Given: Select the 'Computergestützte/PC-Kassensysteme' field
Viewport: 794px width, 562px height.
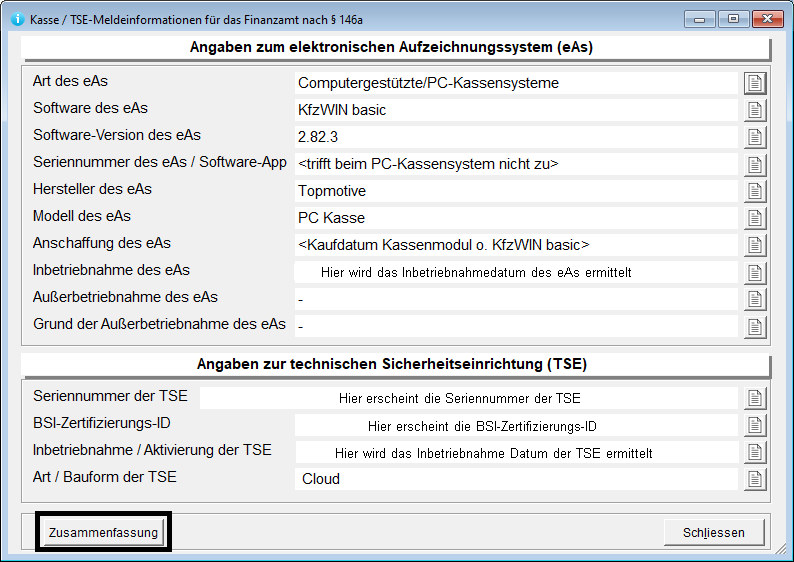Looking at the screenshot, I should (x=516, y=83).
